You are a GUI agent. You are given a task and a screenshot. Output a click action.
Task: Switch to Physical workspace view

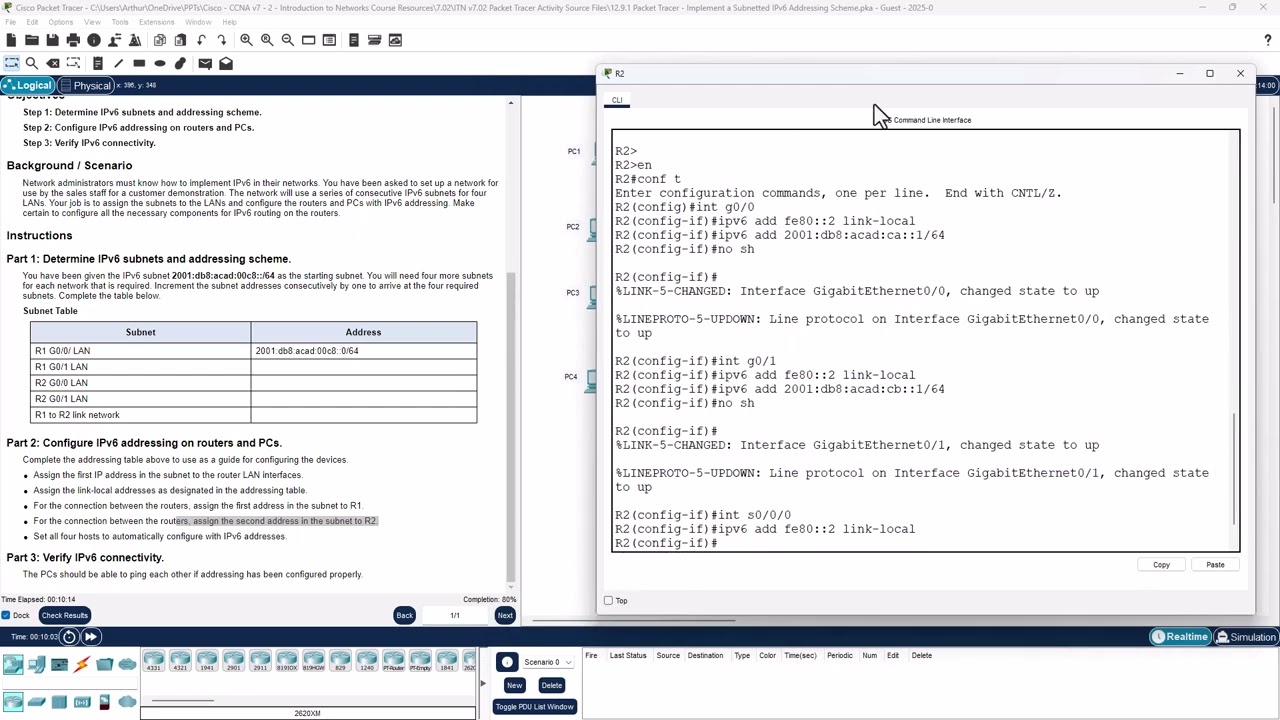tap(86, 86)
